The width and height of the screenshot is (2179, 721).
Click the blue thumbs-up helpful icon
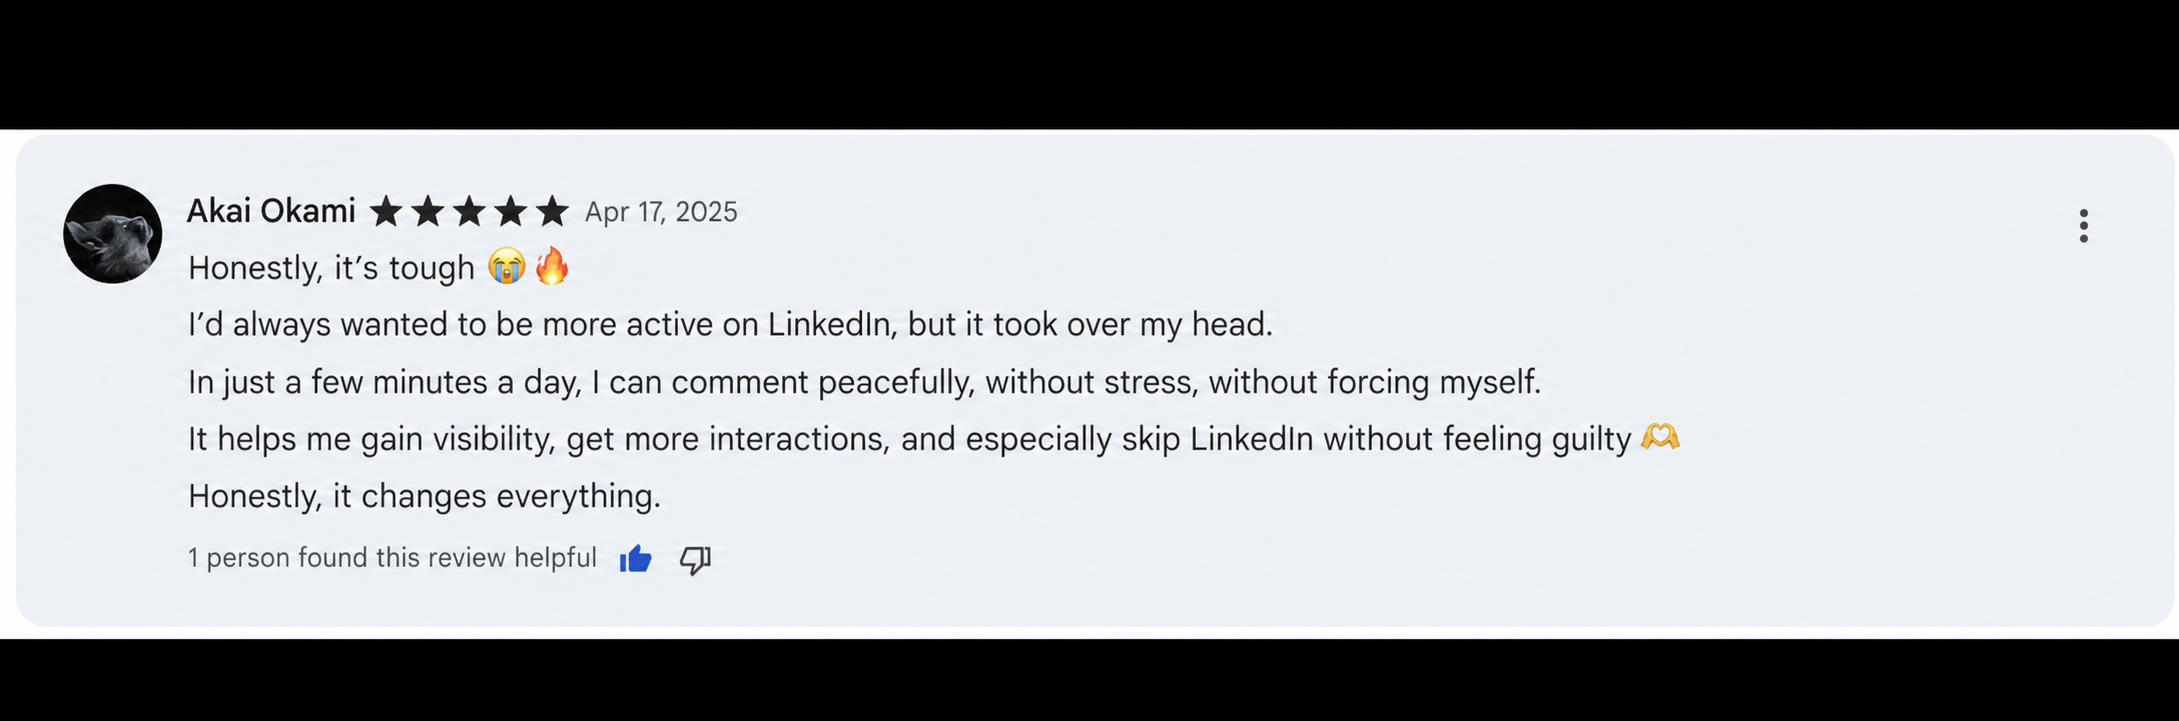pos(635,559)
